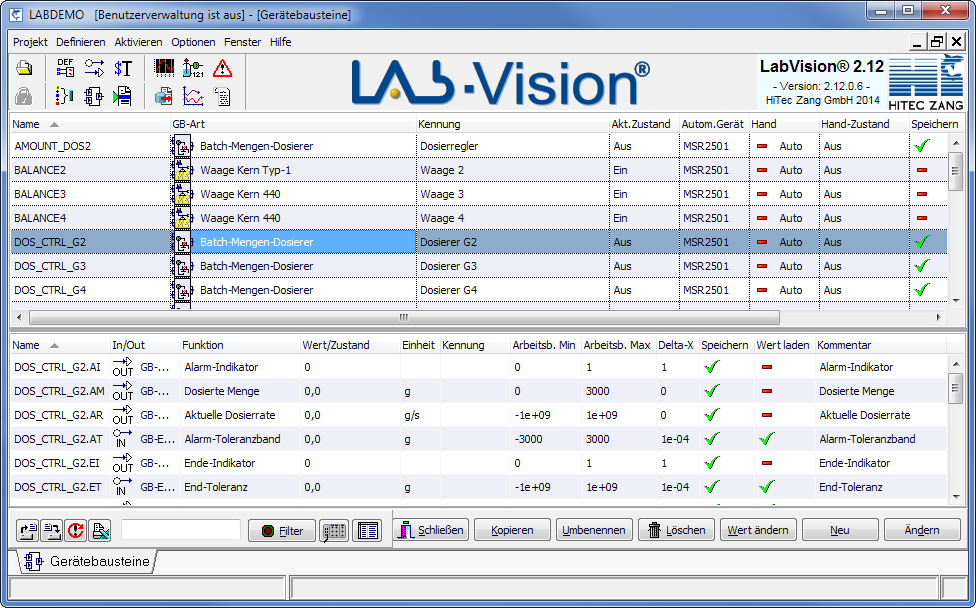Sort by Wert/Zustand column header
Viewport: 976px width, 608px height.
(x=349, y=345)
